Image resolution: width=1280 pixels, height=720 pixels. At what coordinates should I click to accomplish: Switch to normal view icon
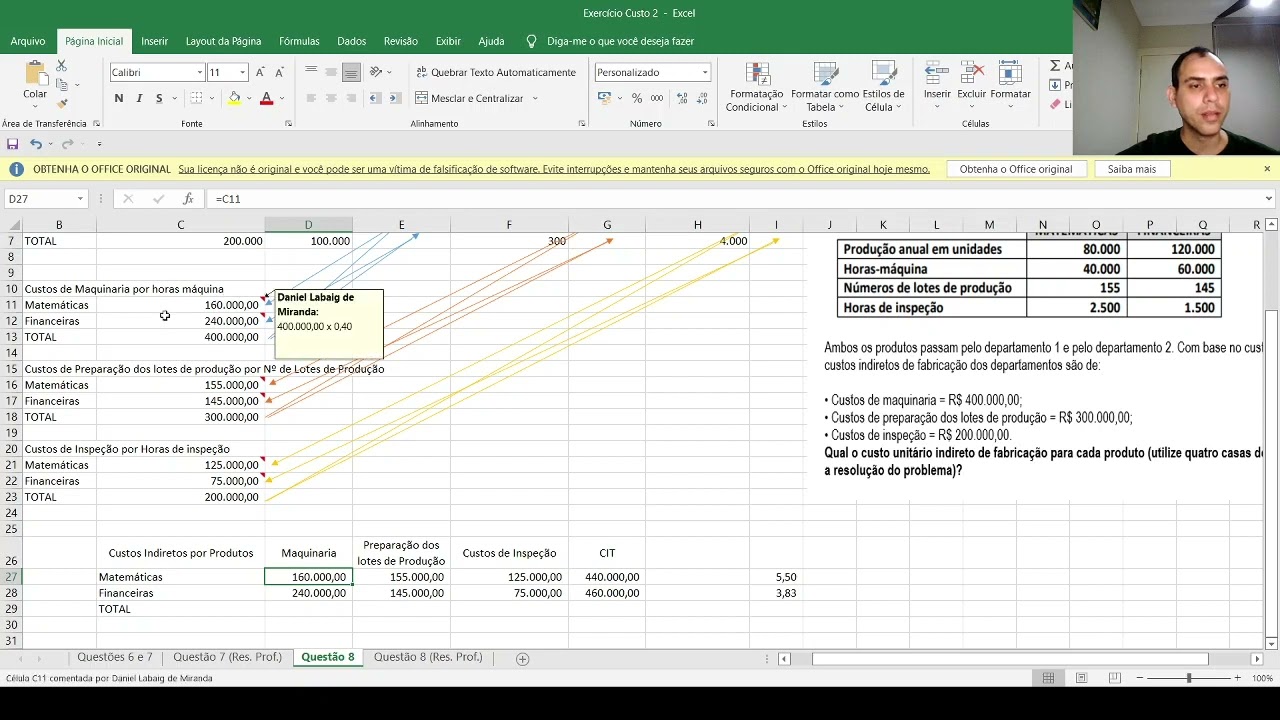pyautogui.click(x=1048, y=678)
